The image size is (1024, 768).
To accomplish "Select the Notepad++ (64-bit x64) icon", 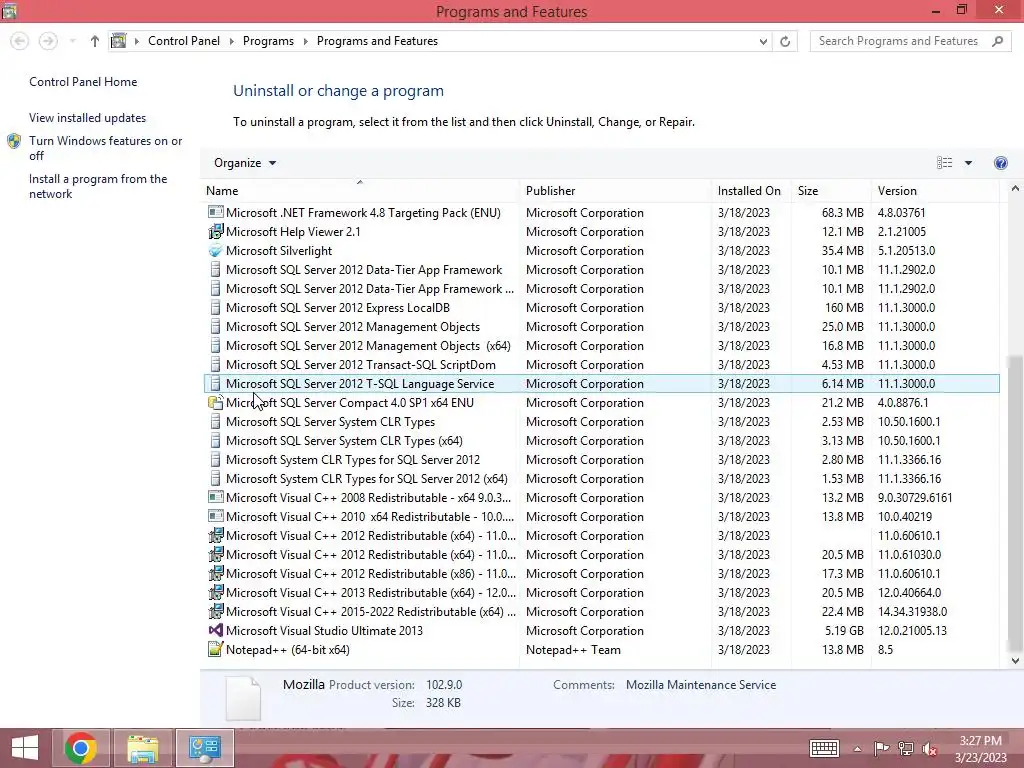I will pos(215,650).
